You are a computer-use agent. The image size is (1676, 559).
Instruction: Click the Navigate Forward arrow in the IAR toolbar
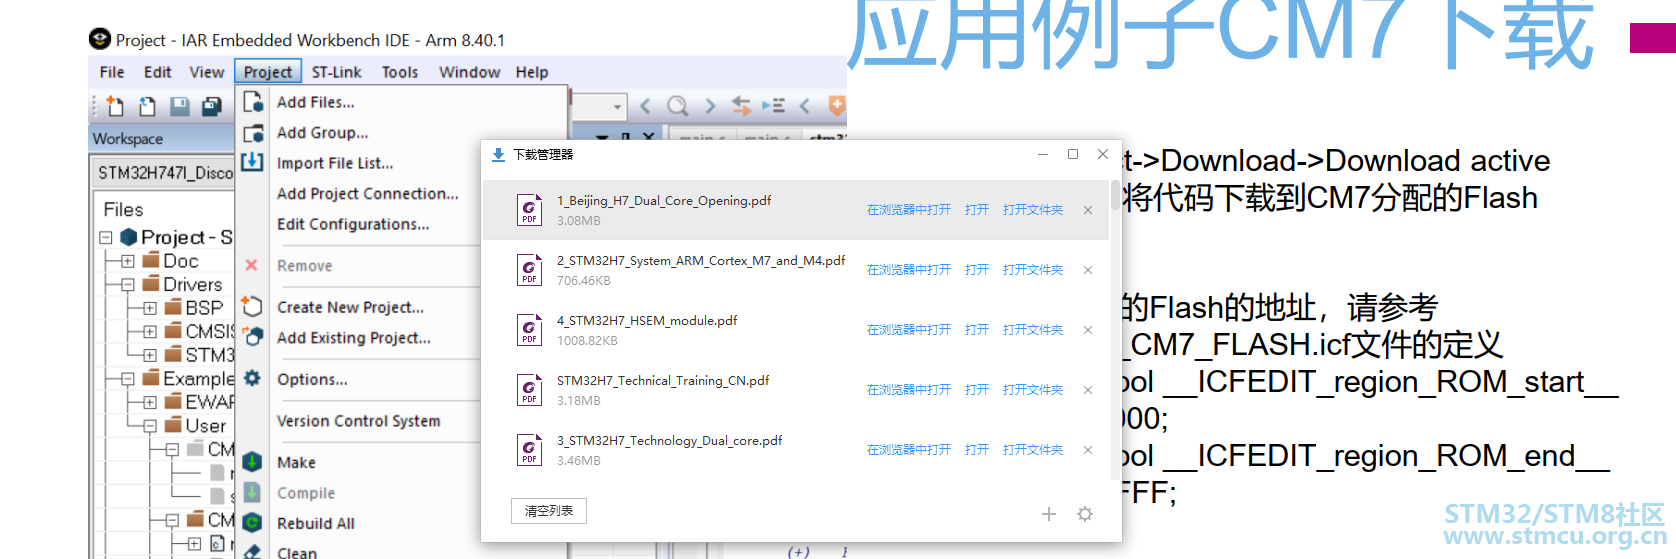[710, 105]
